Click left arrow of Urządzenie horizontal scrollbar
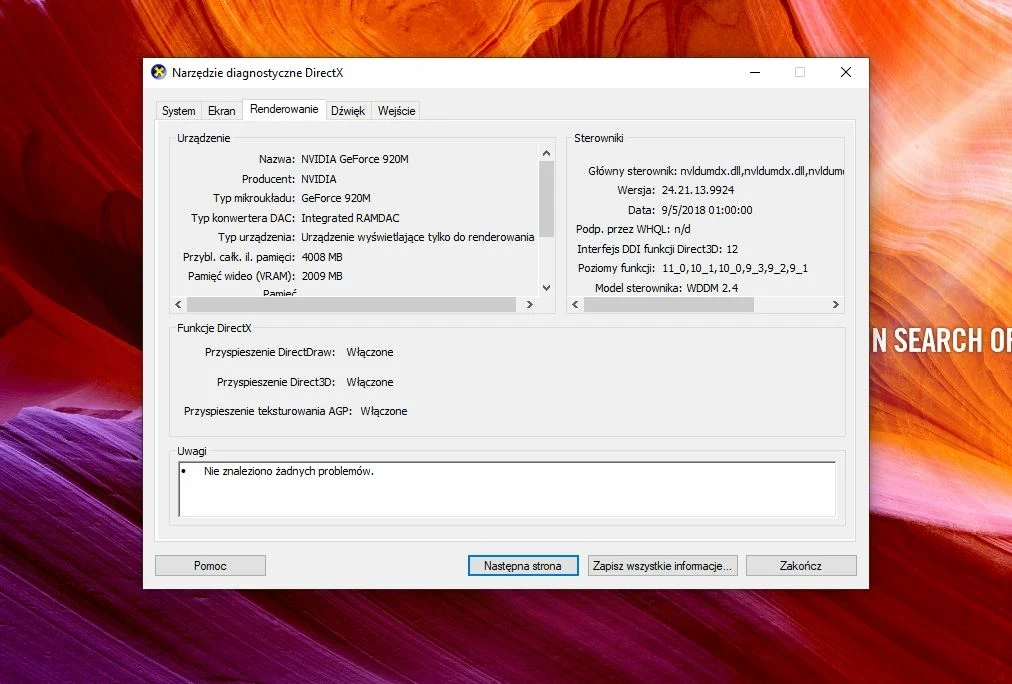 pos(179,305)
